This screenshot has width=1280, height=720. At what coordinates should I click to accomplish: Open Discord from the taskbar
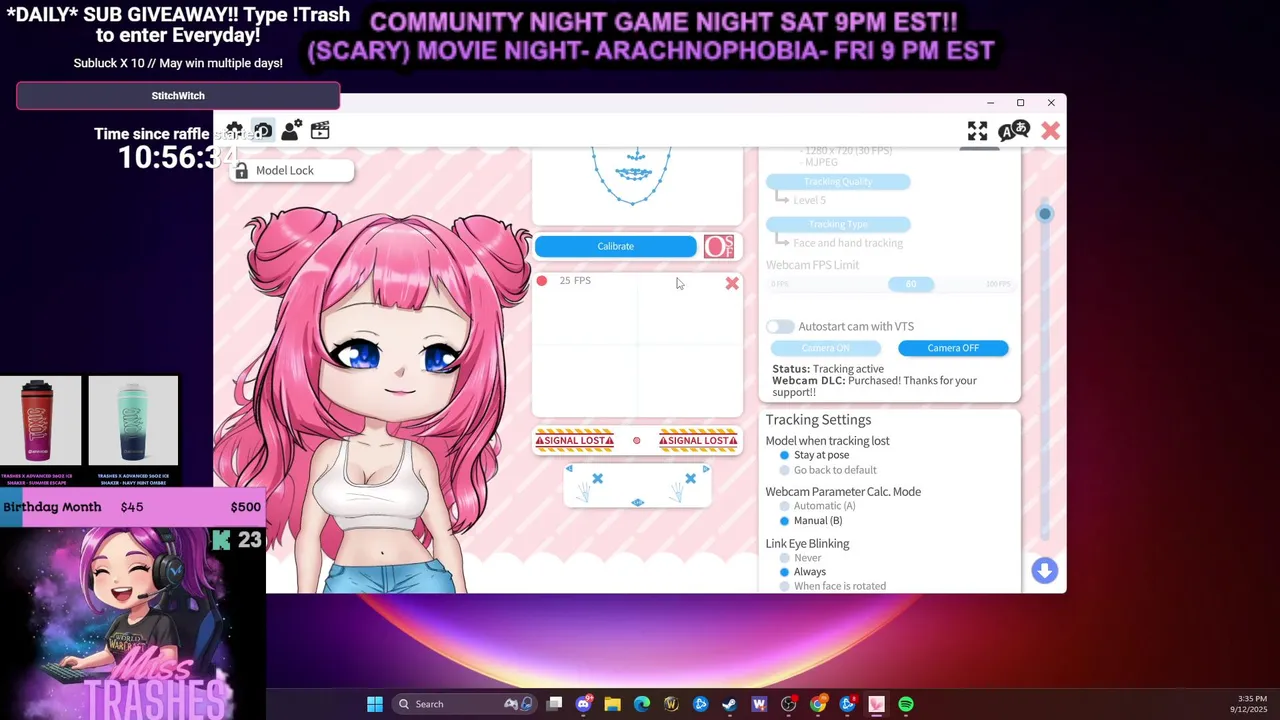coord(584,704)
